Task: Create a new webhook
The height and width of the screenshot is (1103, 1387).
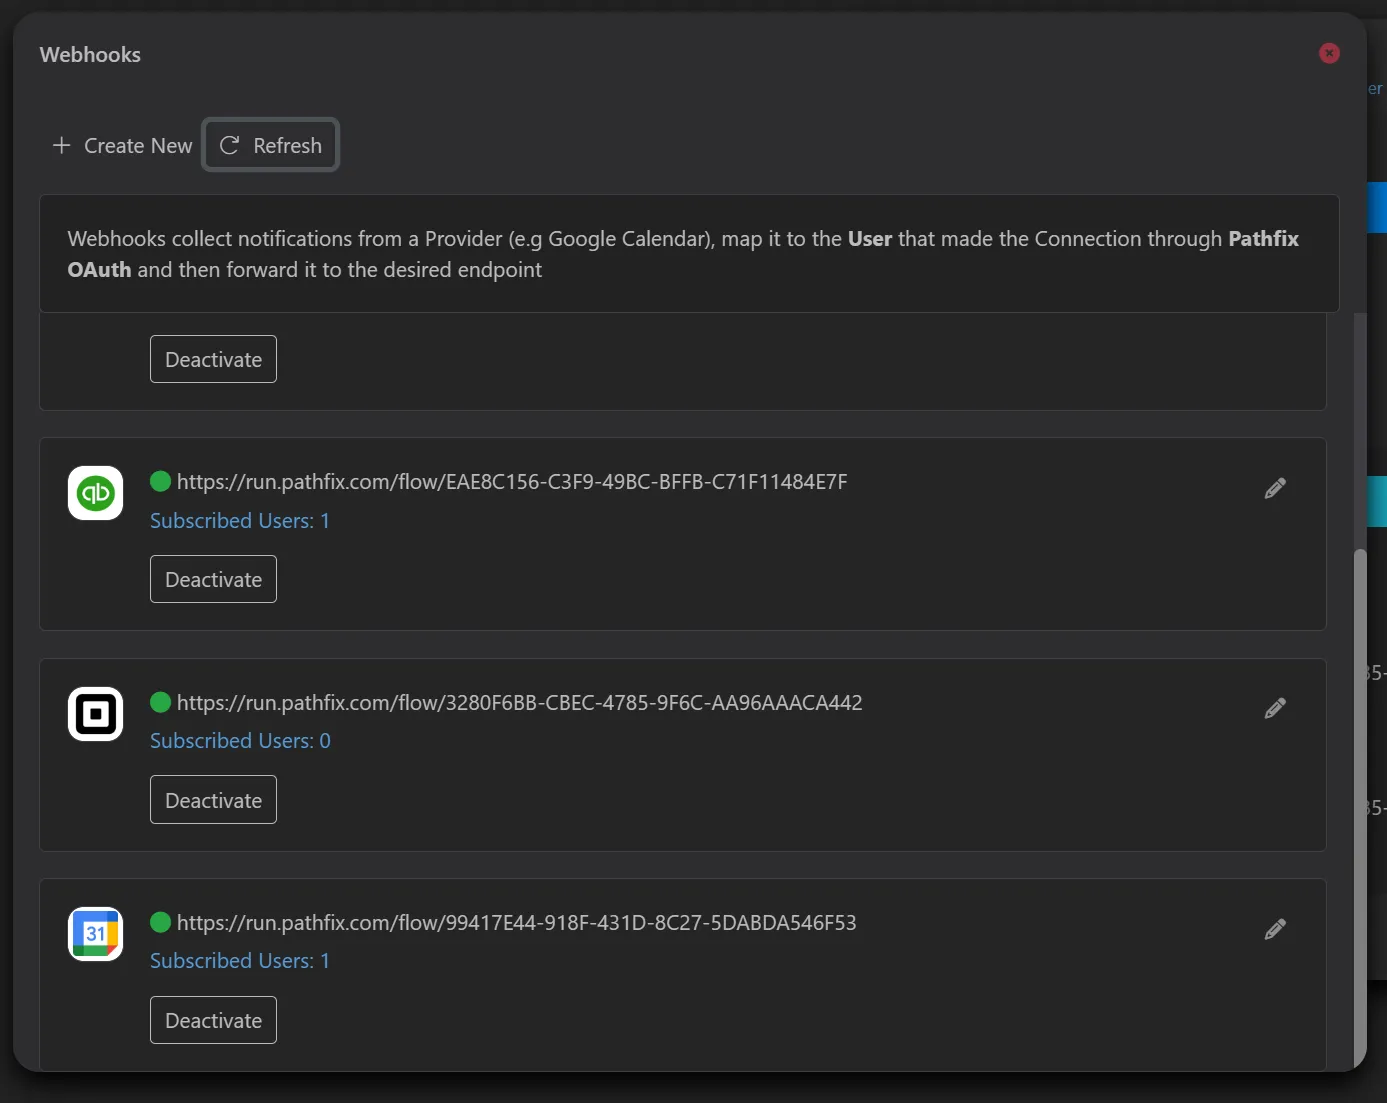Action: coord(122,146)
